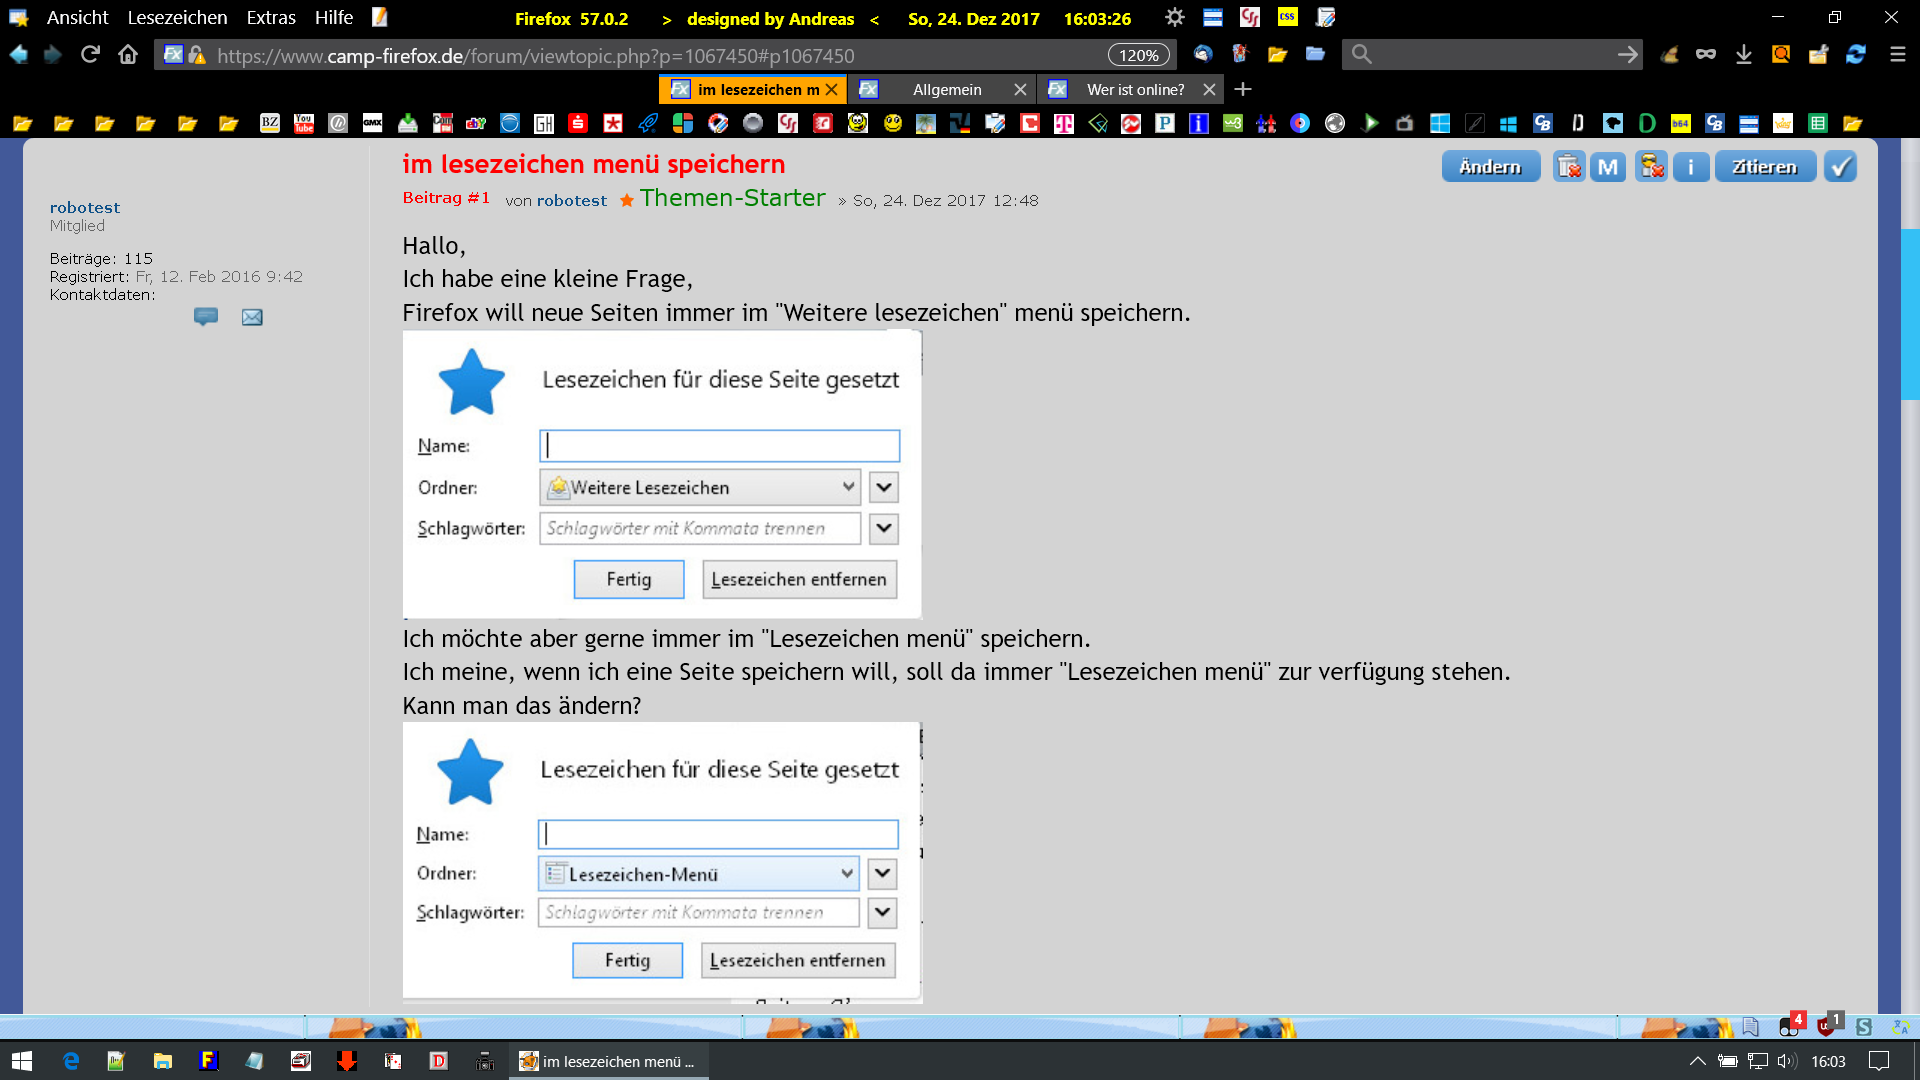The width and height of the screenshot is (1920, 1080).
Task: Reload the current page
Action: [x=90, y=55]
